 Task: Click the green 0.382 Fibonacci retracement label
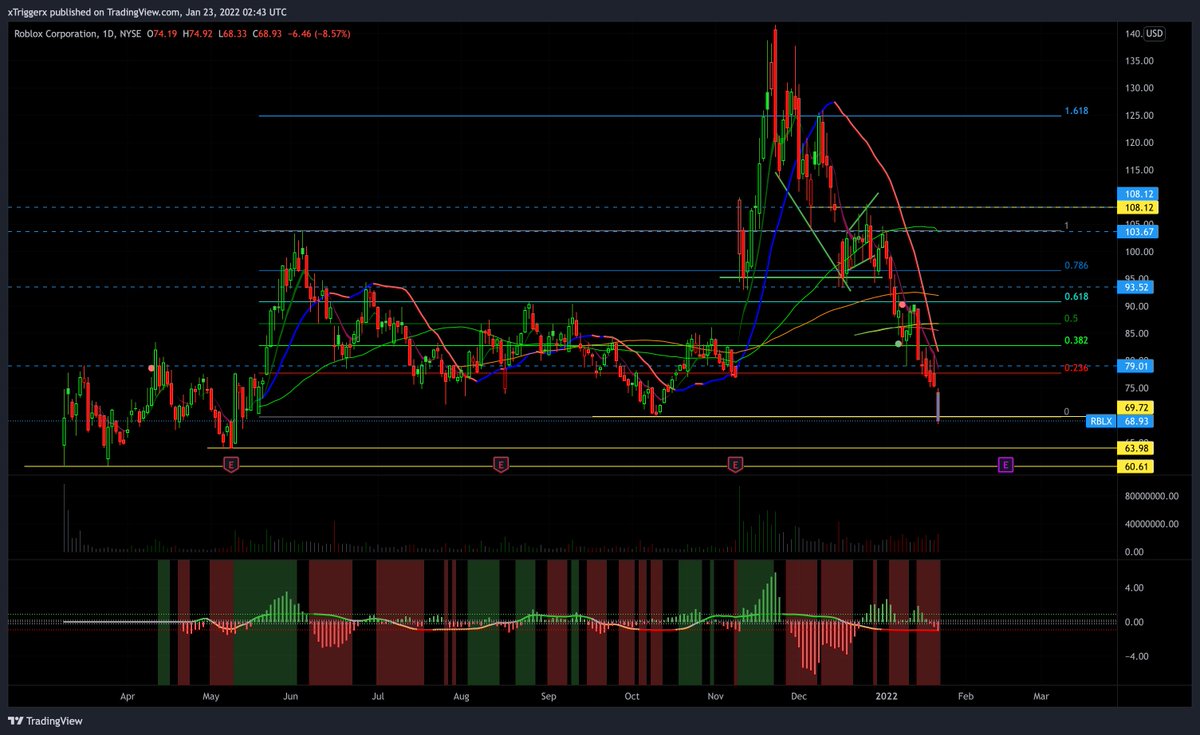[x=1078, y=340]
